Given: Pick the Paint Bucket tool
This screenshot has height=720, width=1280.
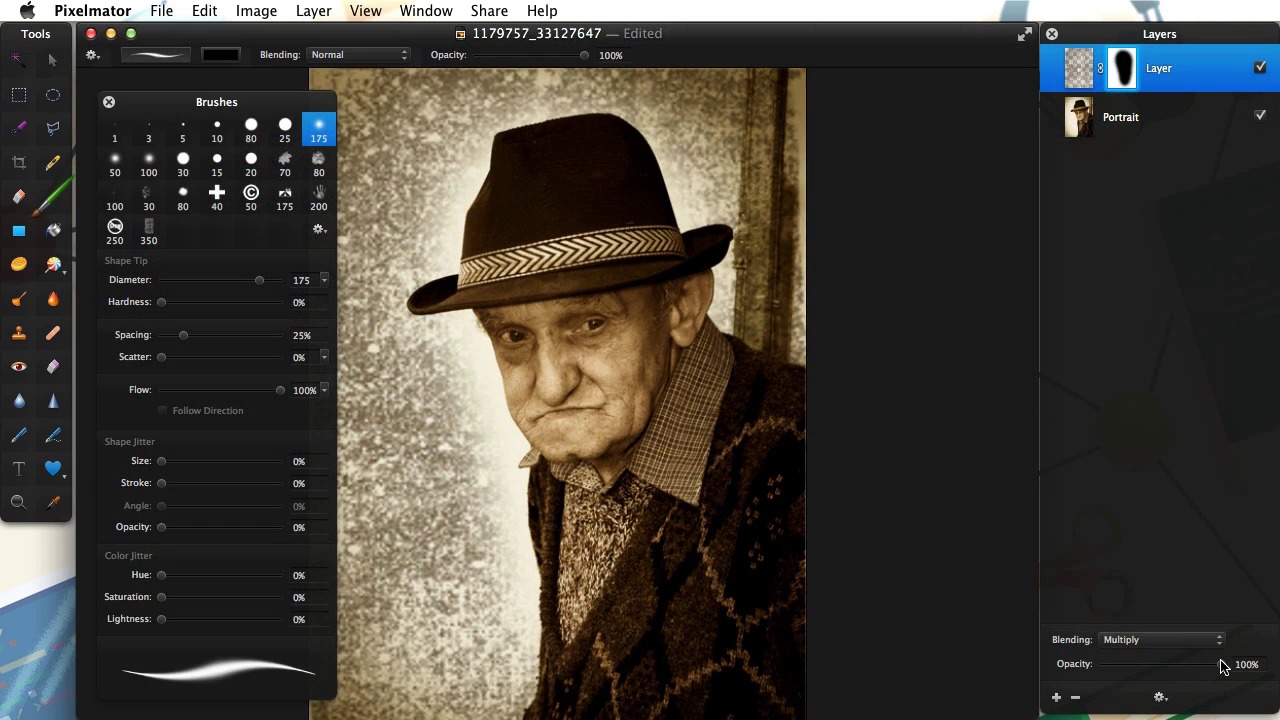Looking at the screenshot, I should [x=53, y=231].
